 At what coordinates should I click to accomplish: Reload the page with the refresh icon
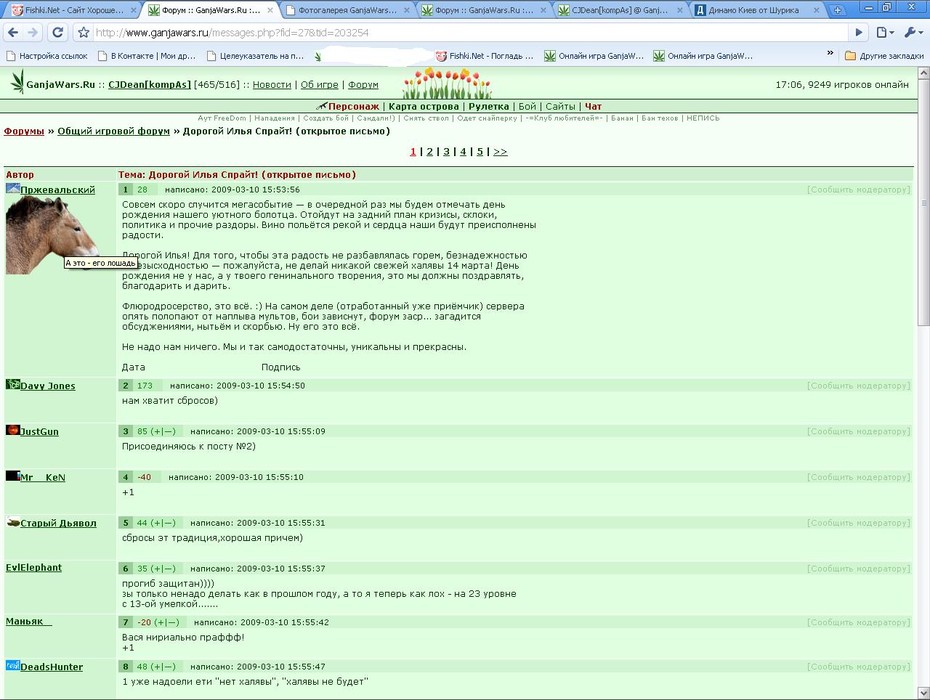point(58,33)
